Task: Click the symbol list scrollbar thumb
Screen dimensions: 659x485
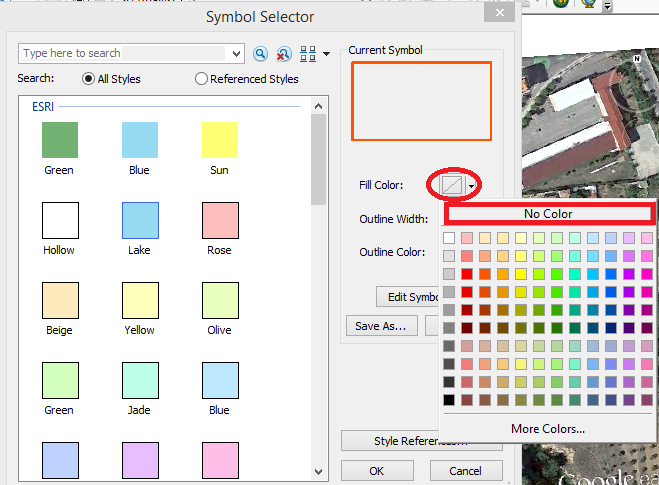Action: [x=319, y=160]
